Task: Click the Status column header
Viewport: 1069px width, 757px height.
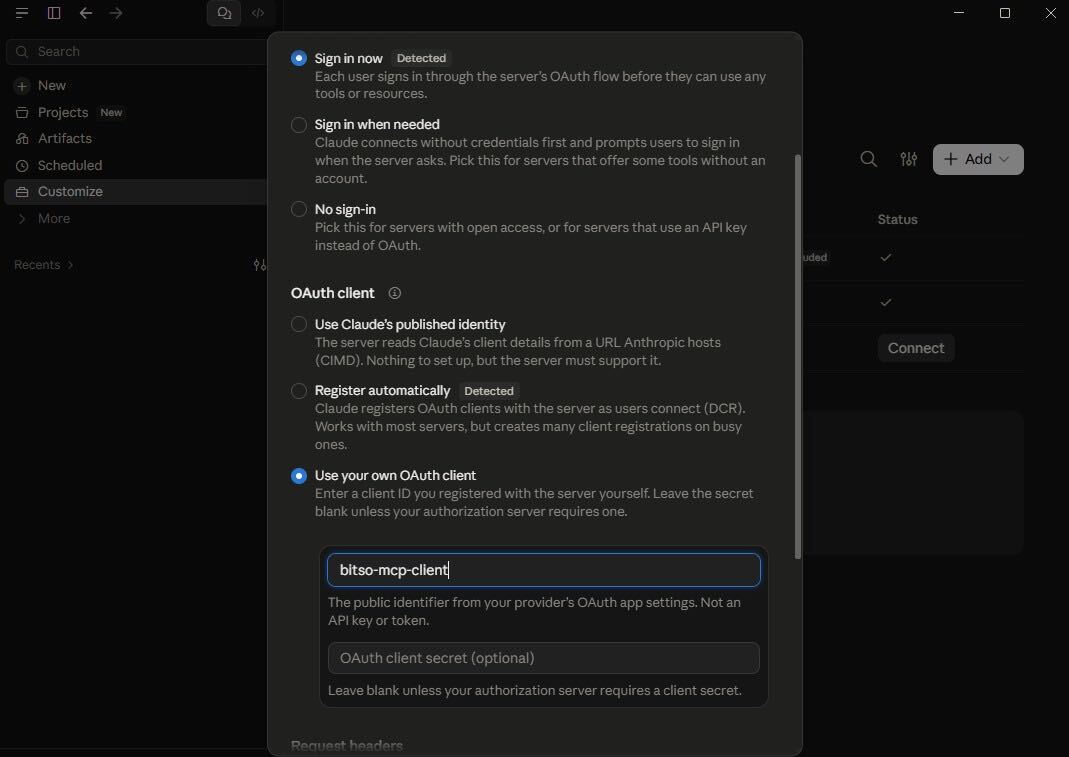Action: (897, 220)
